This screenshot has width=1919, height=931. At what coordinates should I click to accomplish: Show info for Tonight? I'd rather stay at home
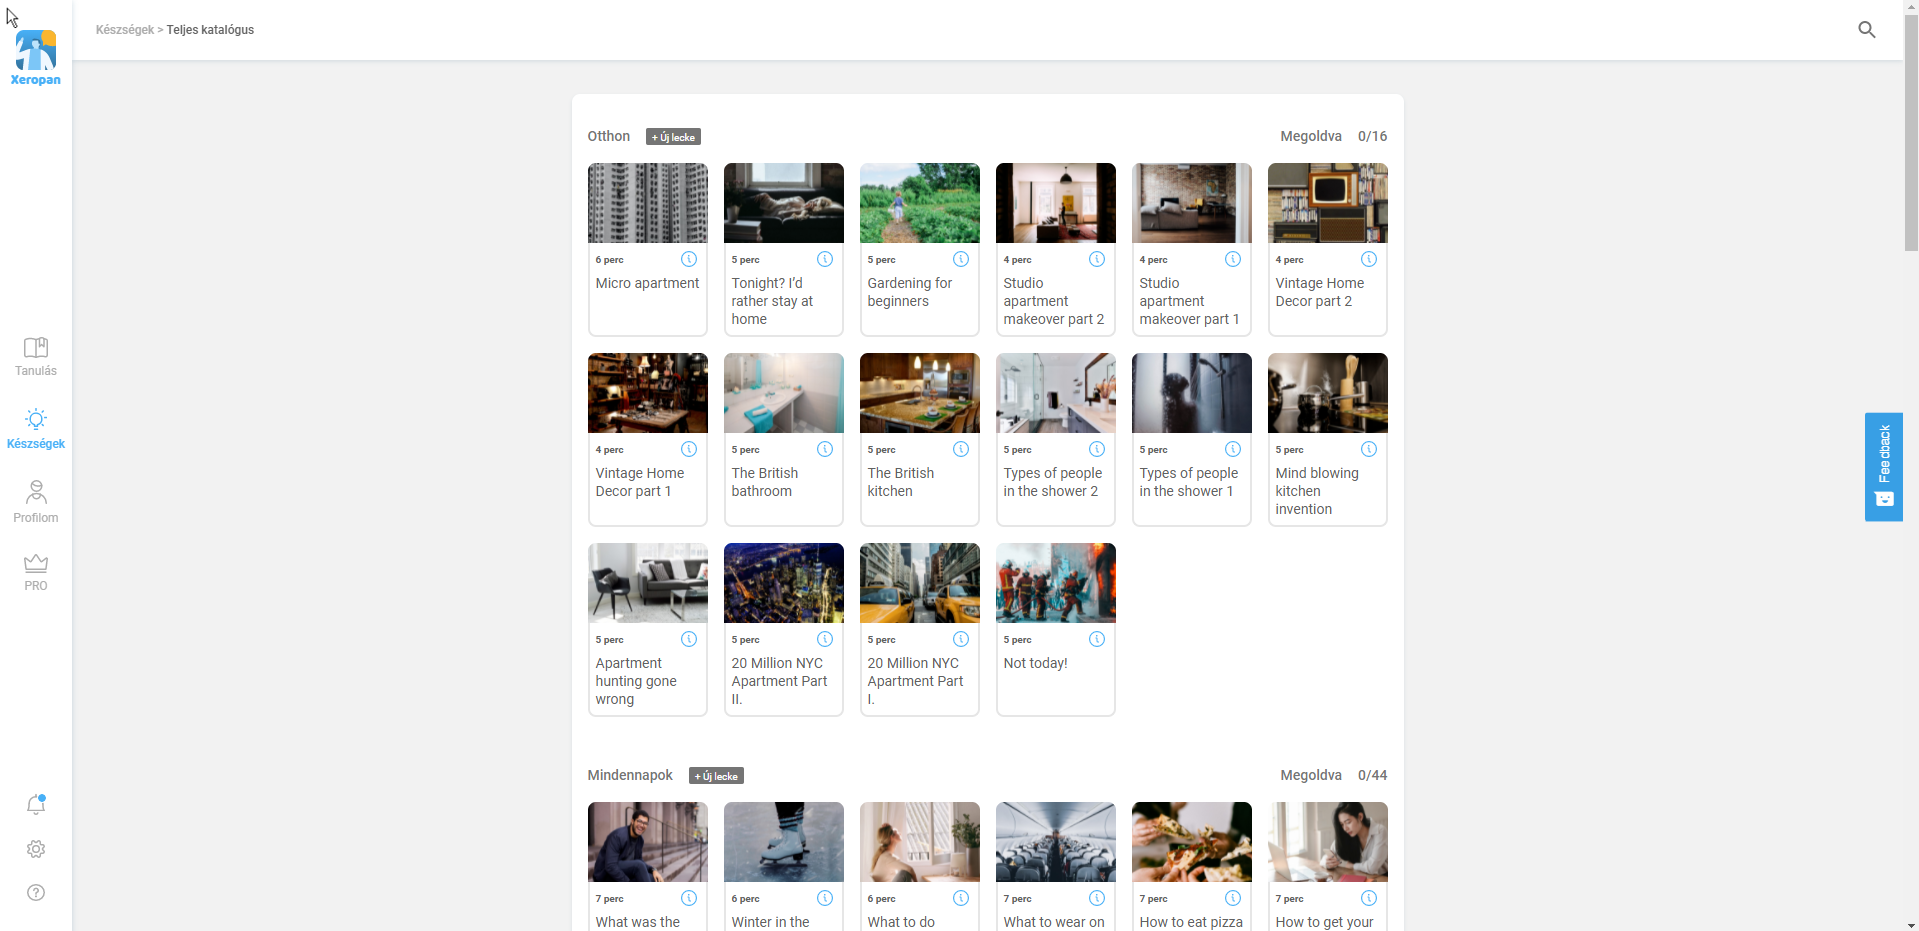[x=825, y=259]
